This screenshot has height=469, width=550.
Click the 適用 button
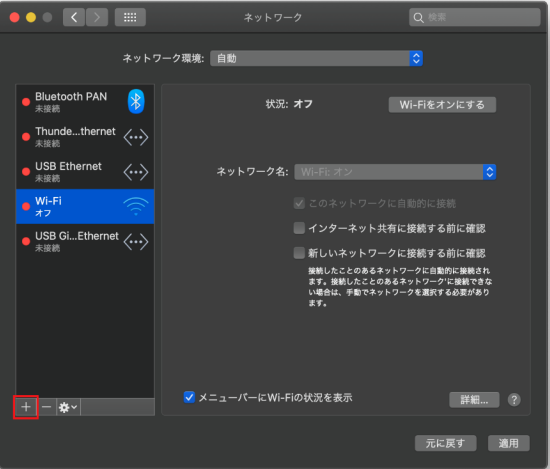(509, 443)
